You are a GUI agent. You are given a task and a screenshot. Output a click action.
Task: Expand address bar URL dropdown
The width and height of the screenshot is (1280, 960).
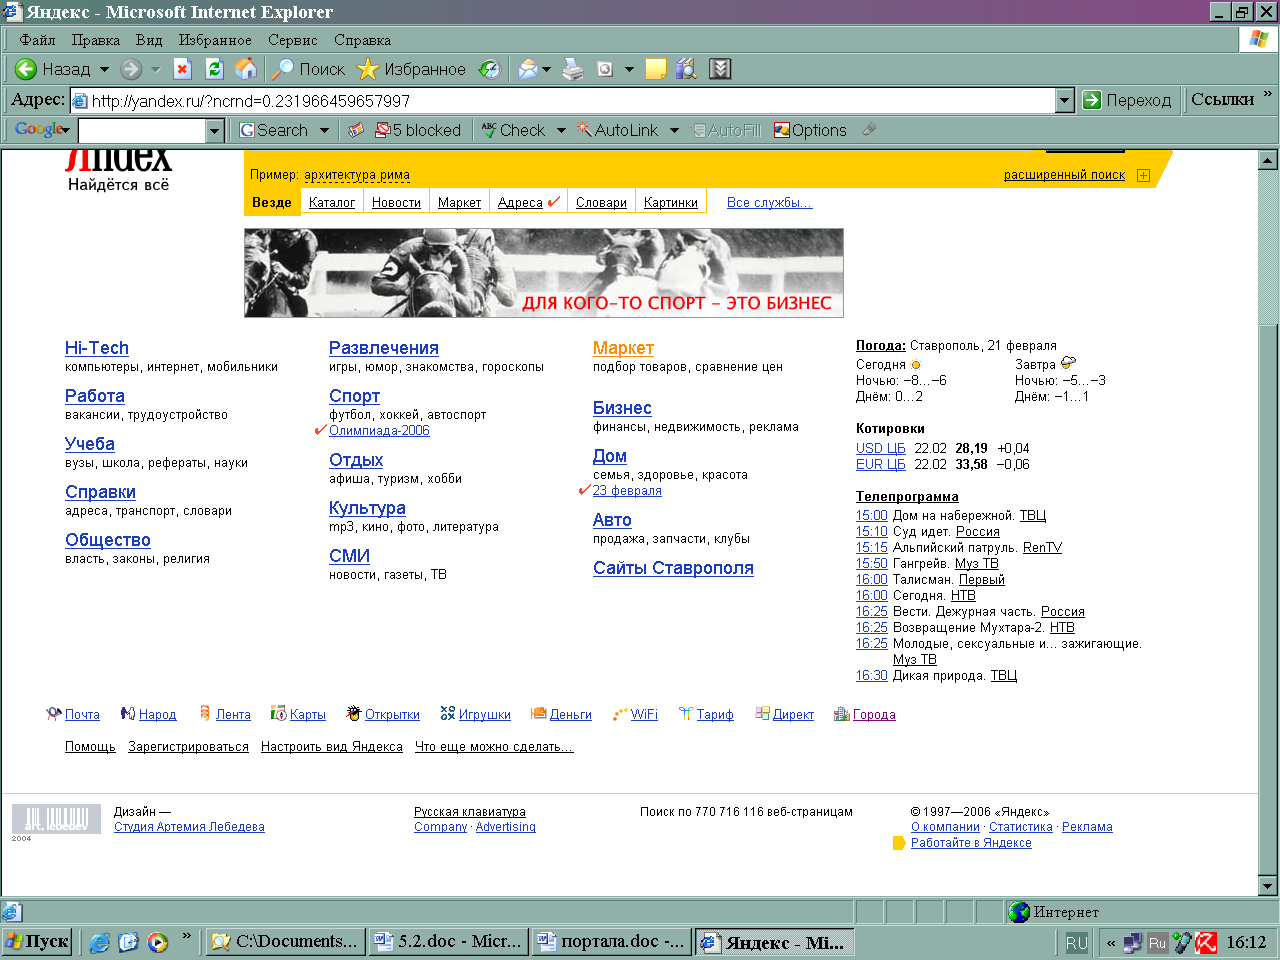coord(1064,100)
